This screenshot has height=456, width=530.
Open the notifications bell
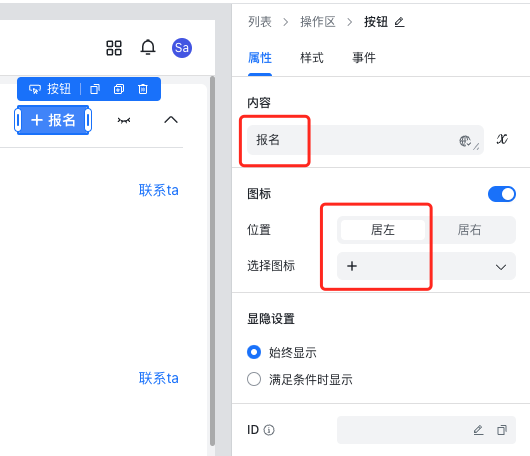148,48
